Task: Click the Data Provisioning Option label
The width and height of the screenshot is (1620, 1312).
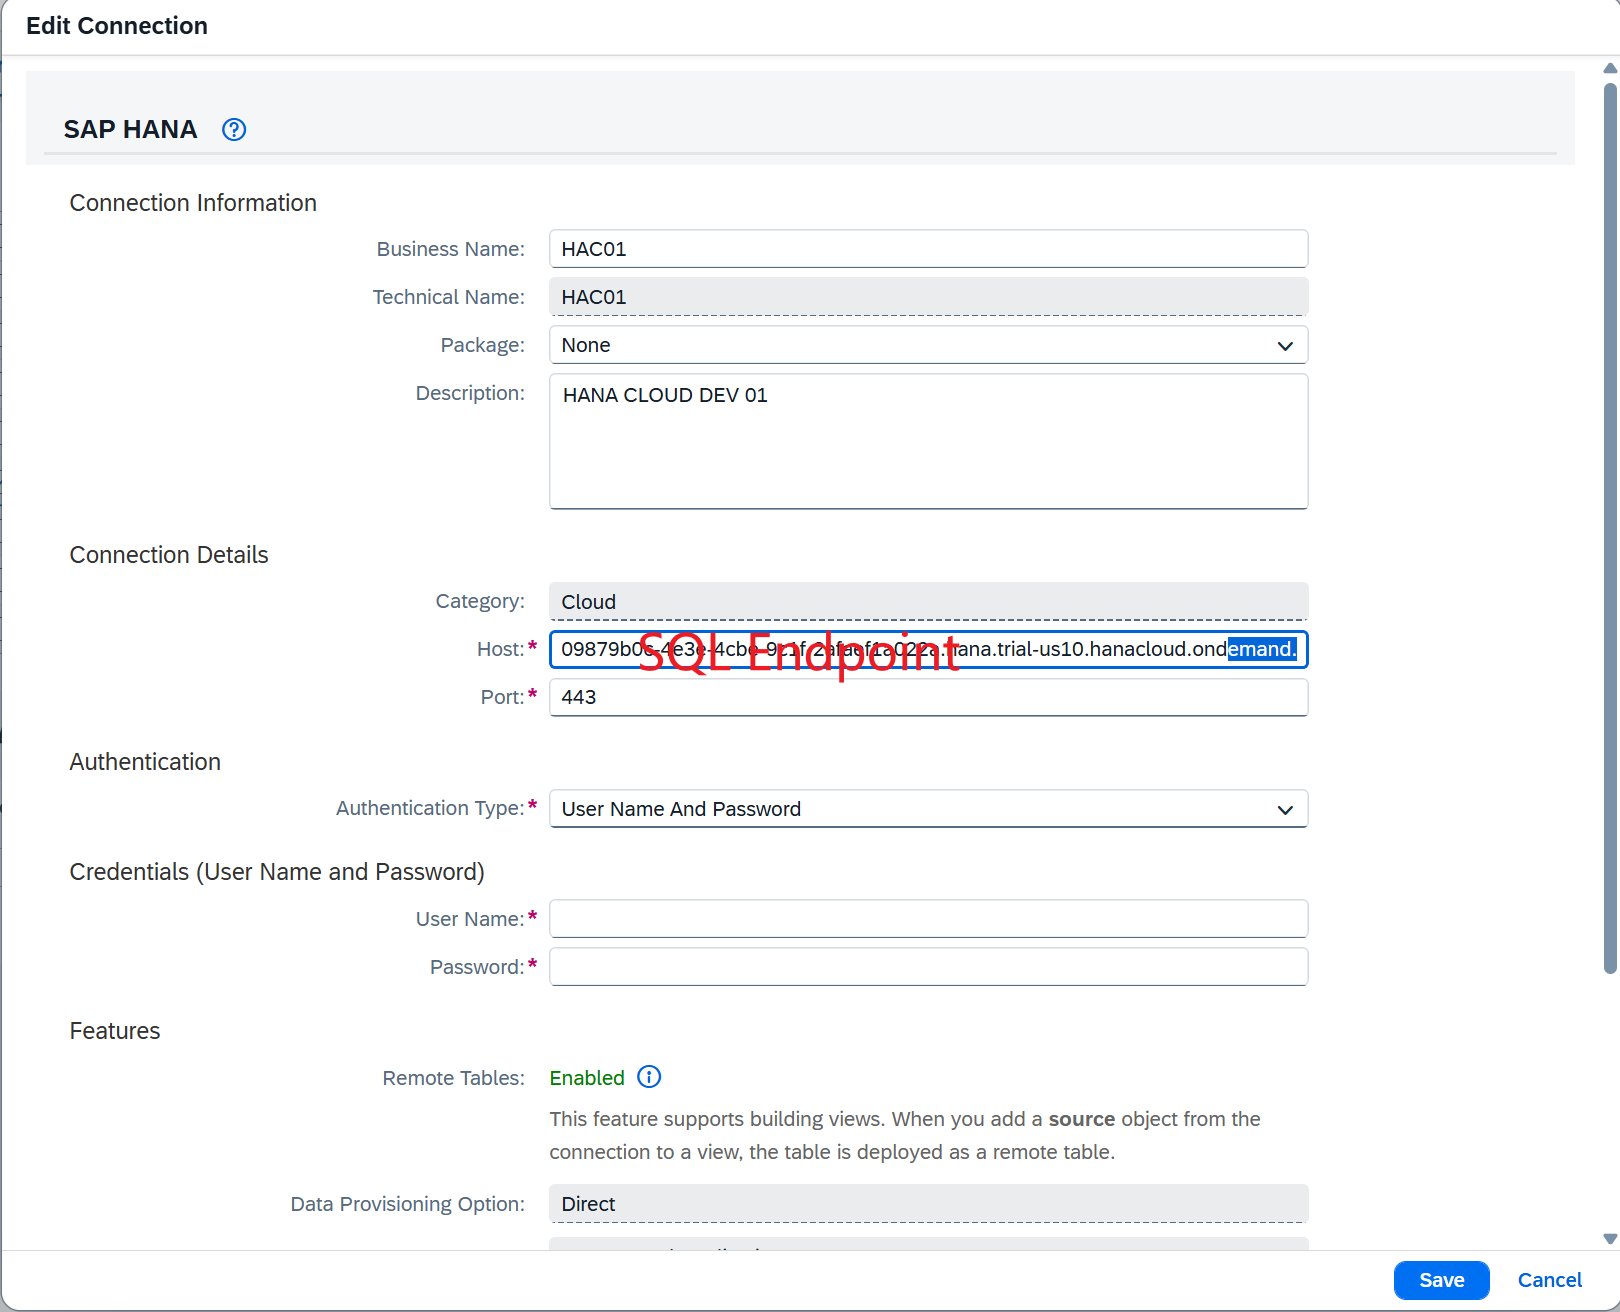Action: click(x=407, y=1204)
